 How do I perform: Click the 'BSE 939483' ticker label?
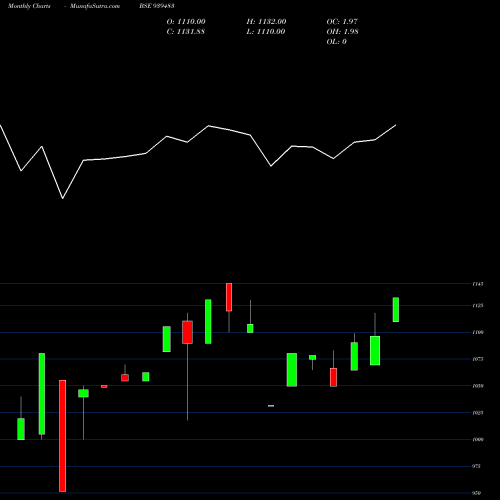point(157,6)
